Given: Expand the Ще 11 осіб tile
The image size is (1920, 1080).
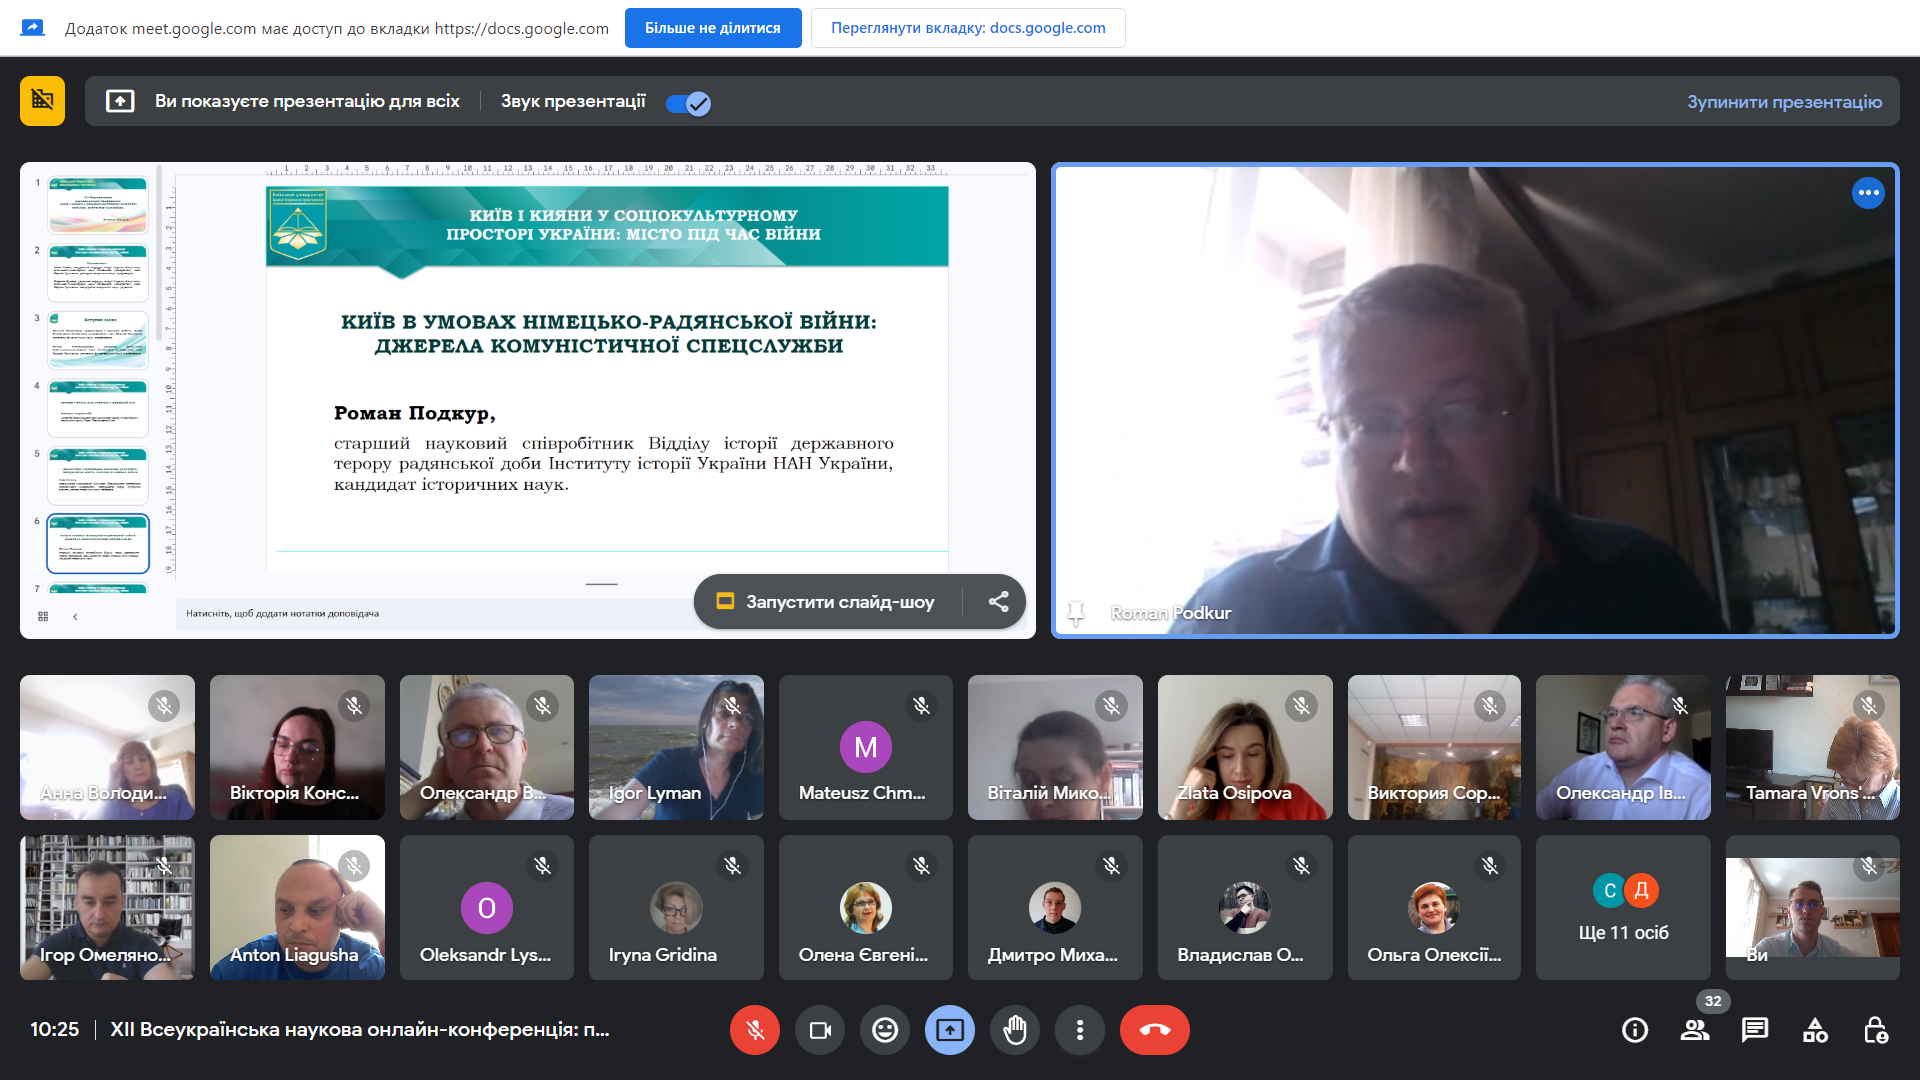Looking at the screenshot, I should click(1623, 908).
